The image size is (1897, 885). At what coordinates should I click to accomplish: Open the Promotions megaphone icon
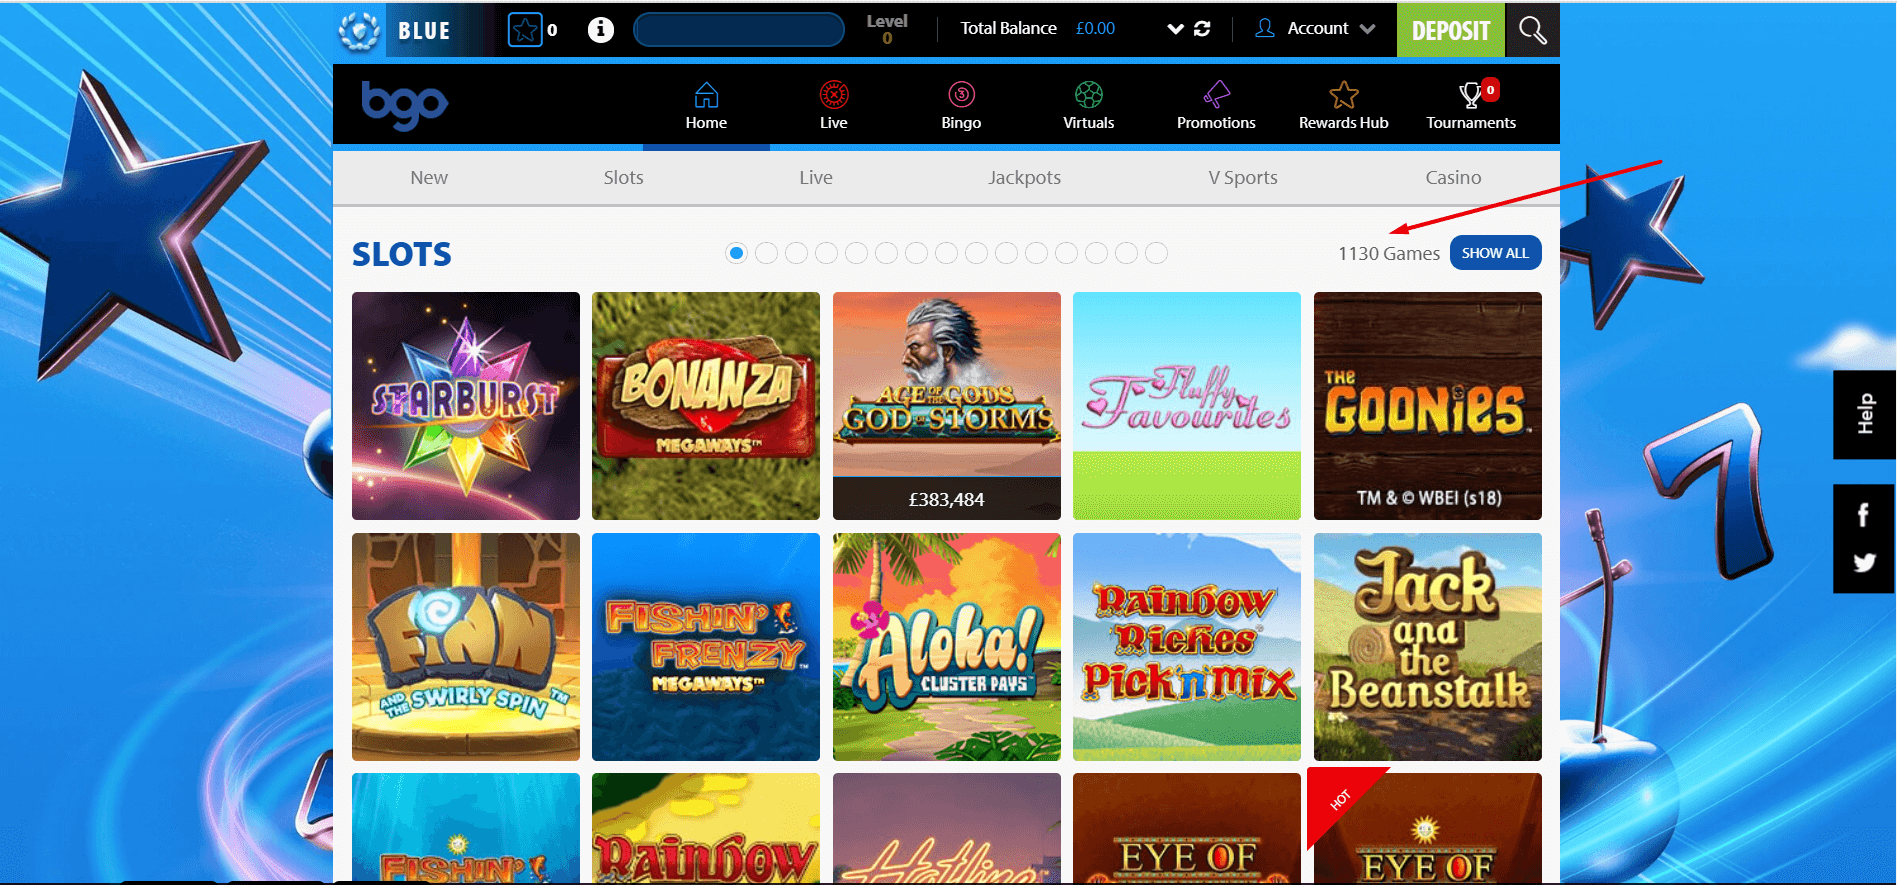point(1216,94)
